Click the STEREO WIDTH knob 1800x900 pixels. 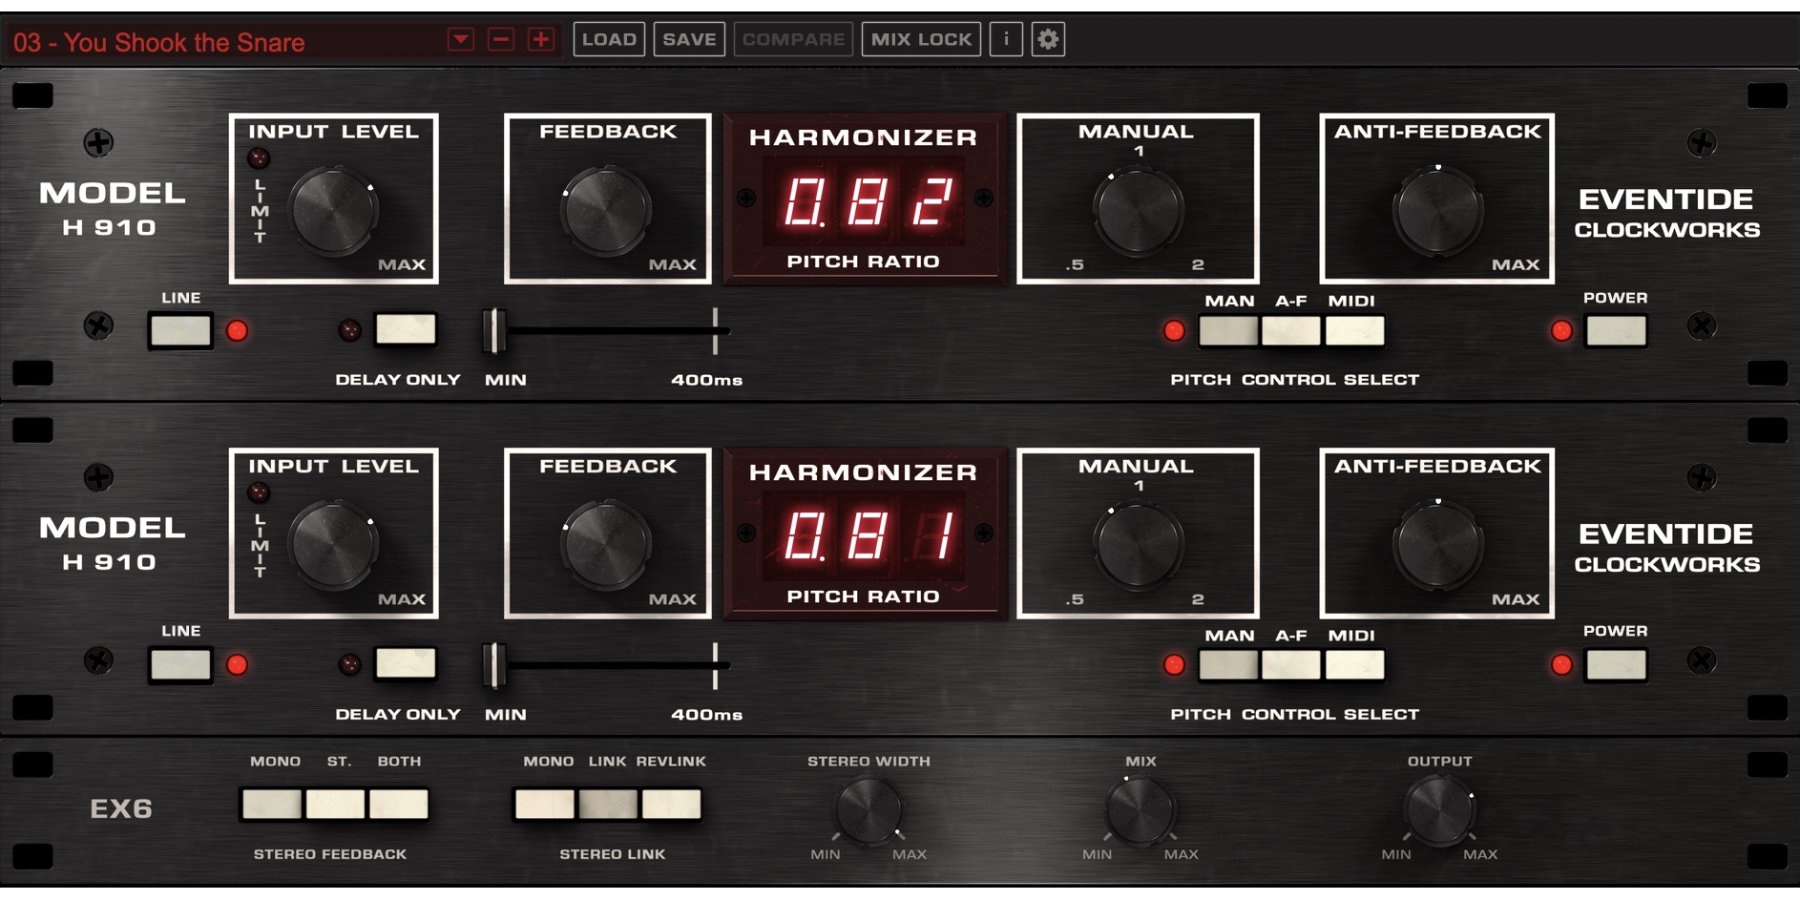[868, 810]
